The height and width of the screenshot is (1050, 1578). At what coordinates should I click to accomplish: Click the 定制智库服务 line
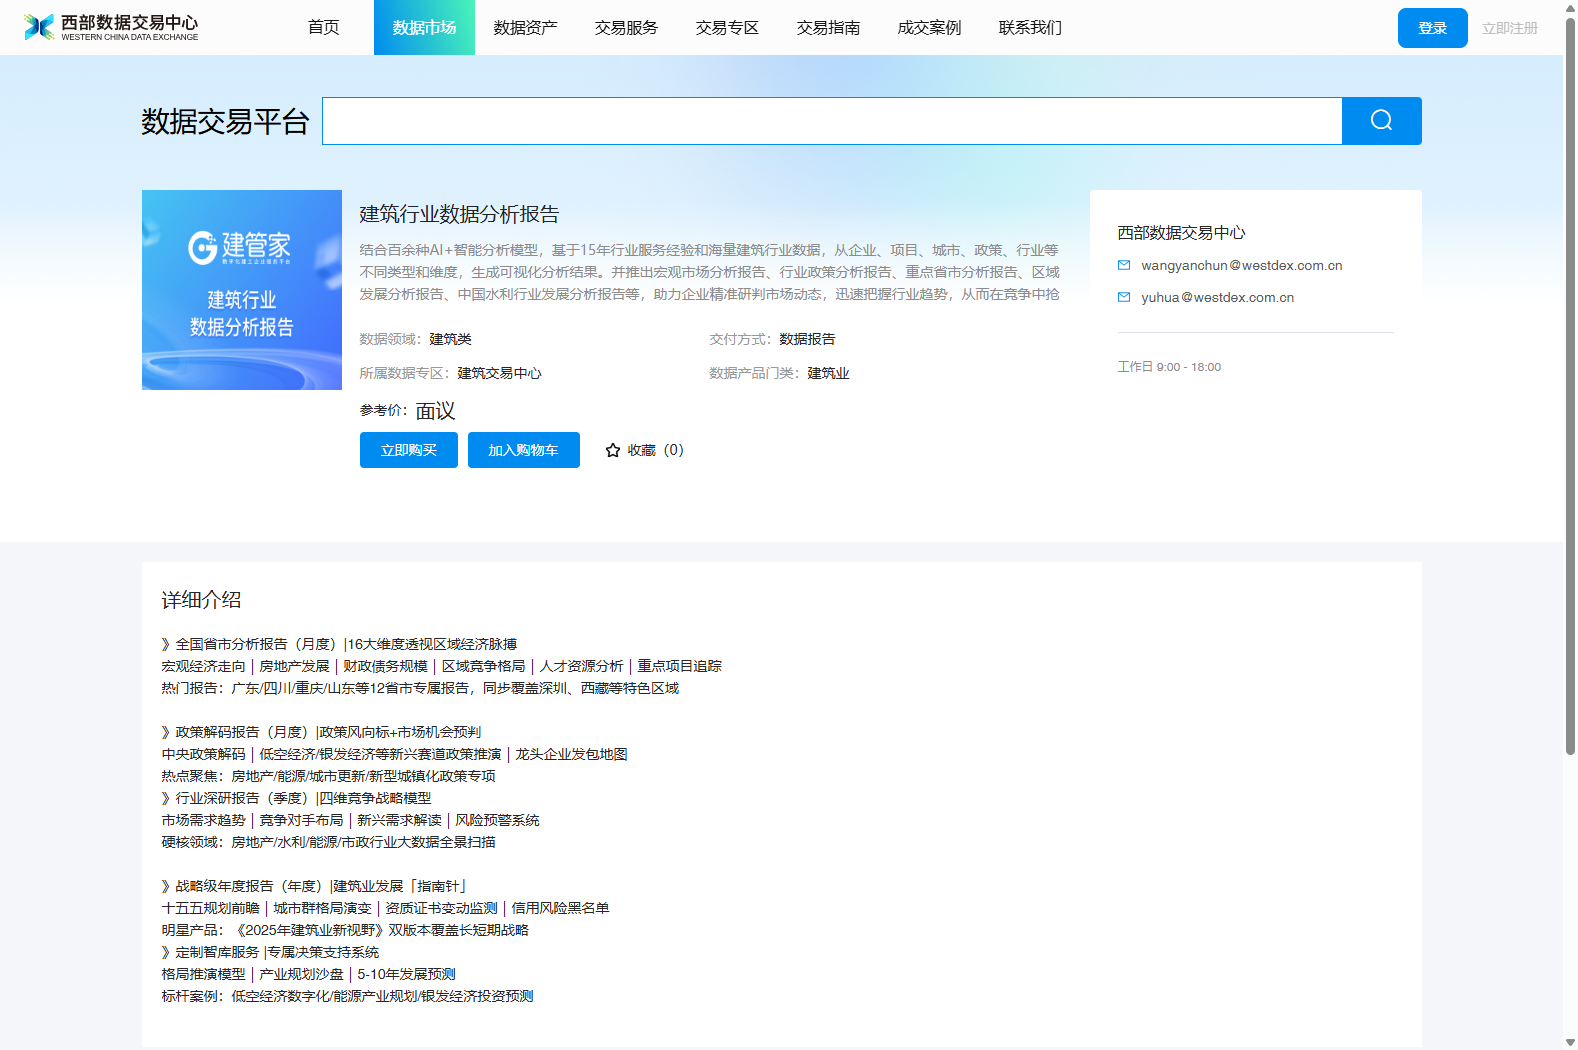coord(270,952)
